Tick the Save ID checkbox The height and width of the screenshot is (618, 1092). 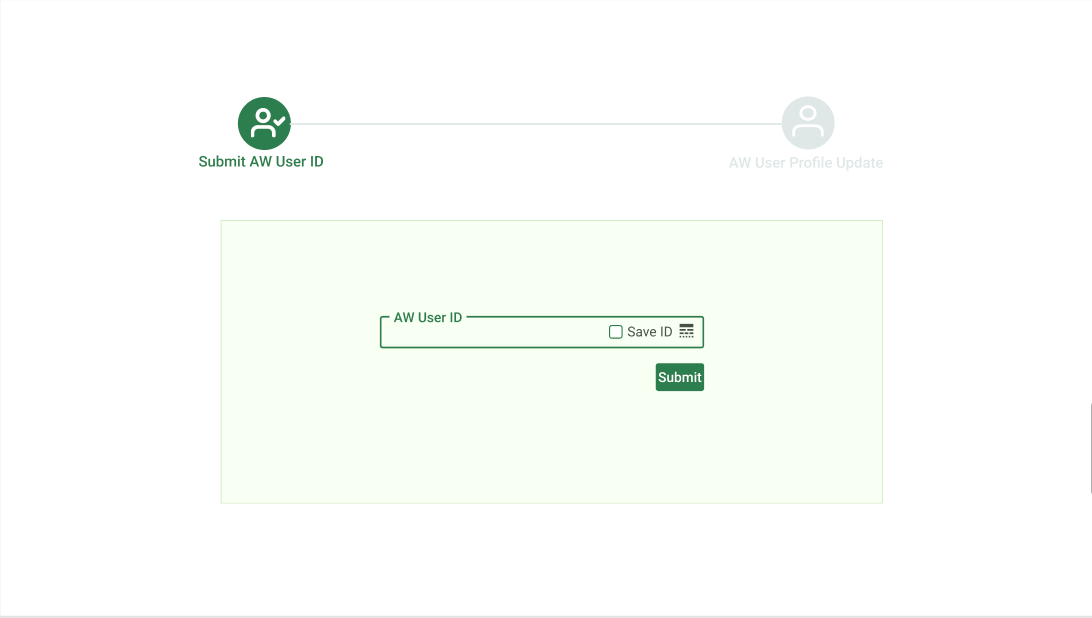click(616, 332)
